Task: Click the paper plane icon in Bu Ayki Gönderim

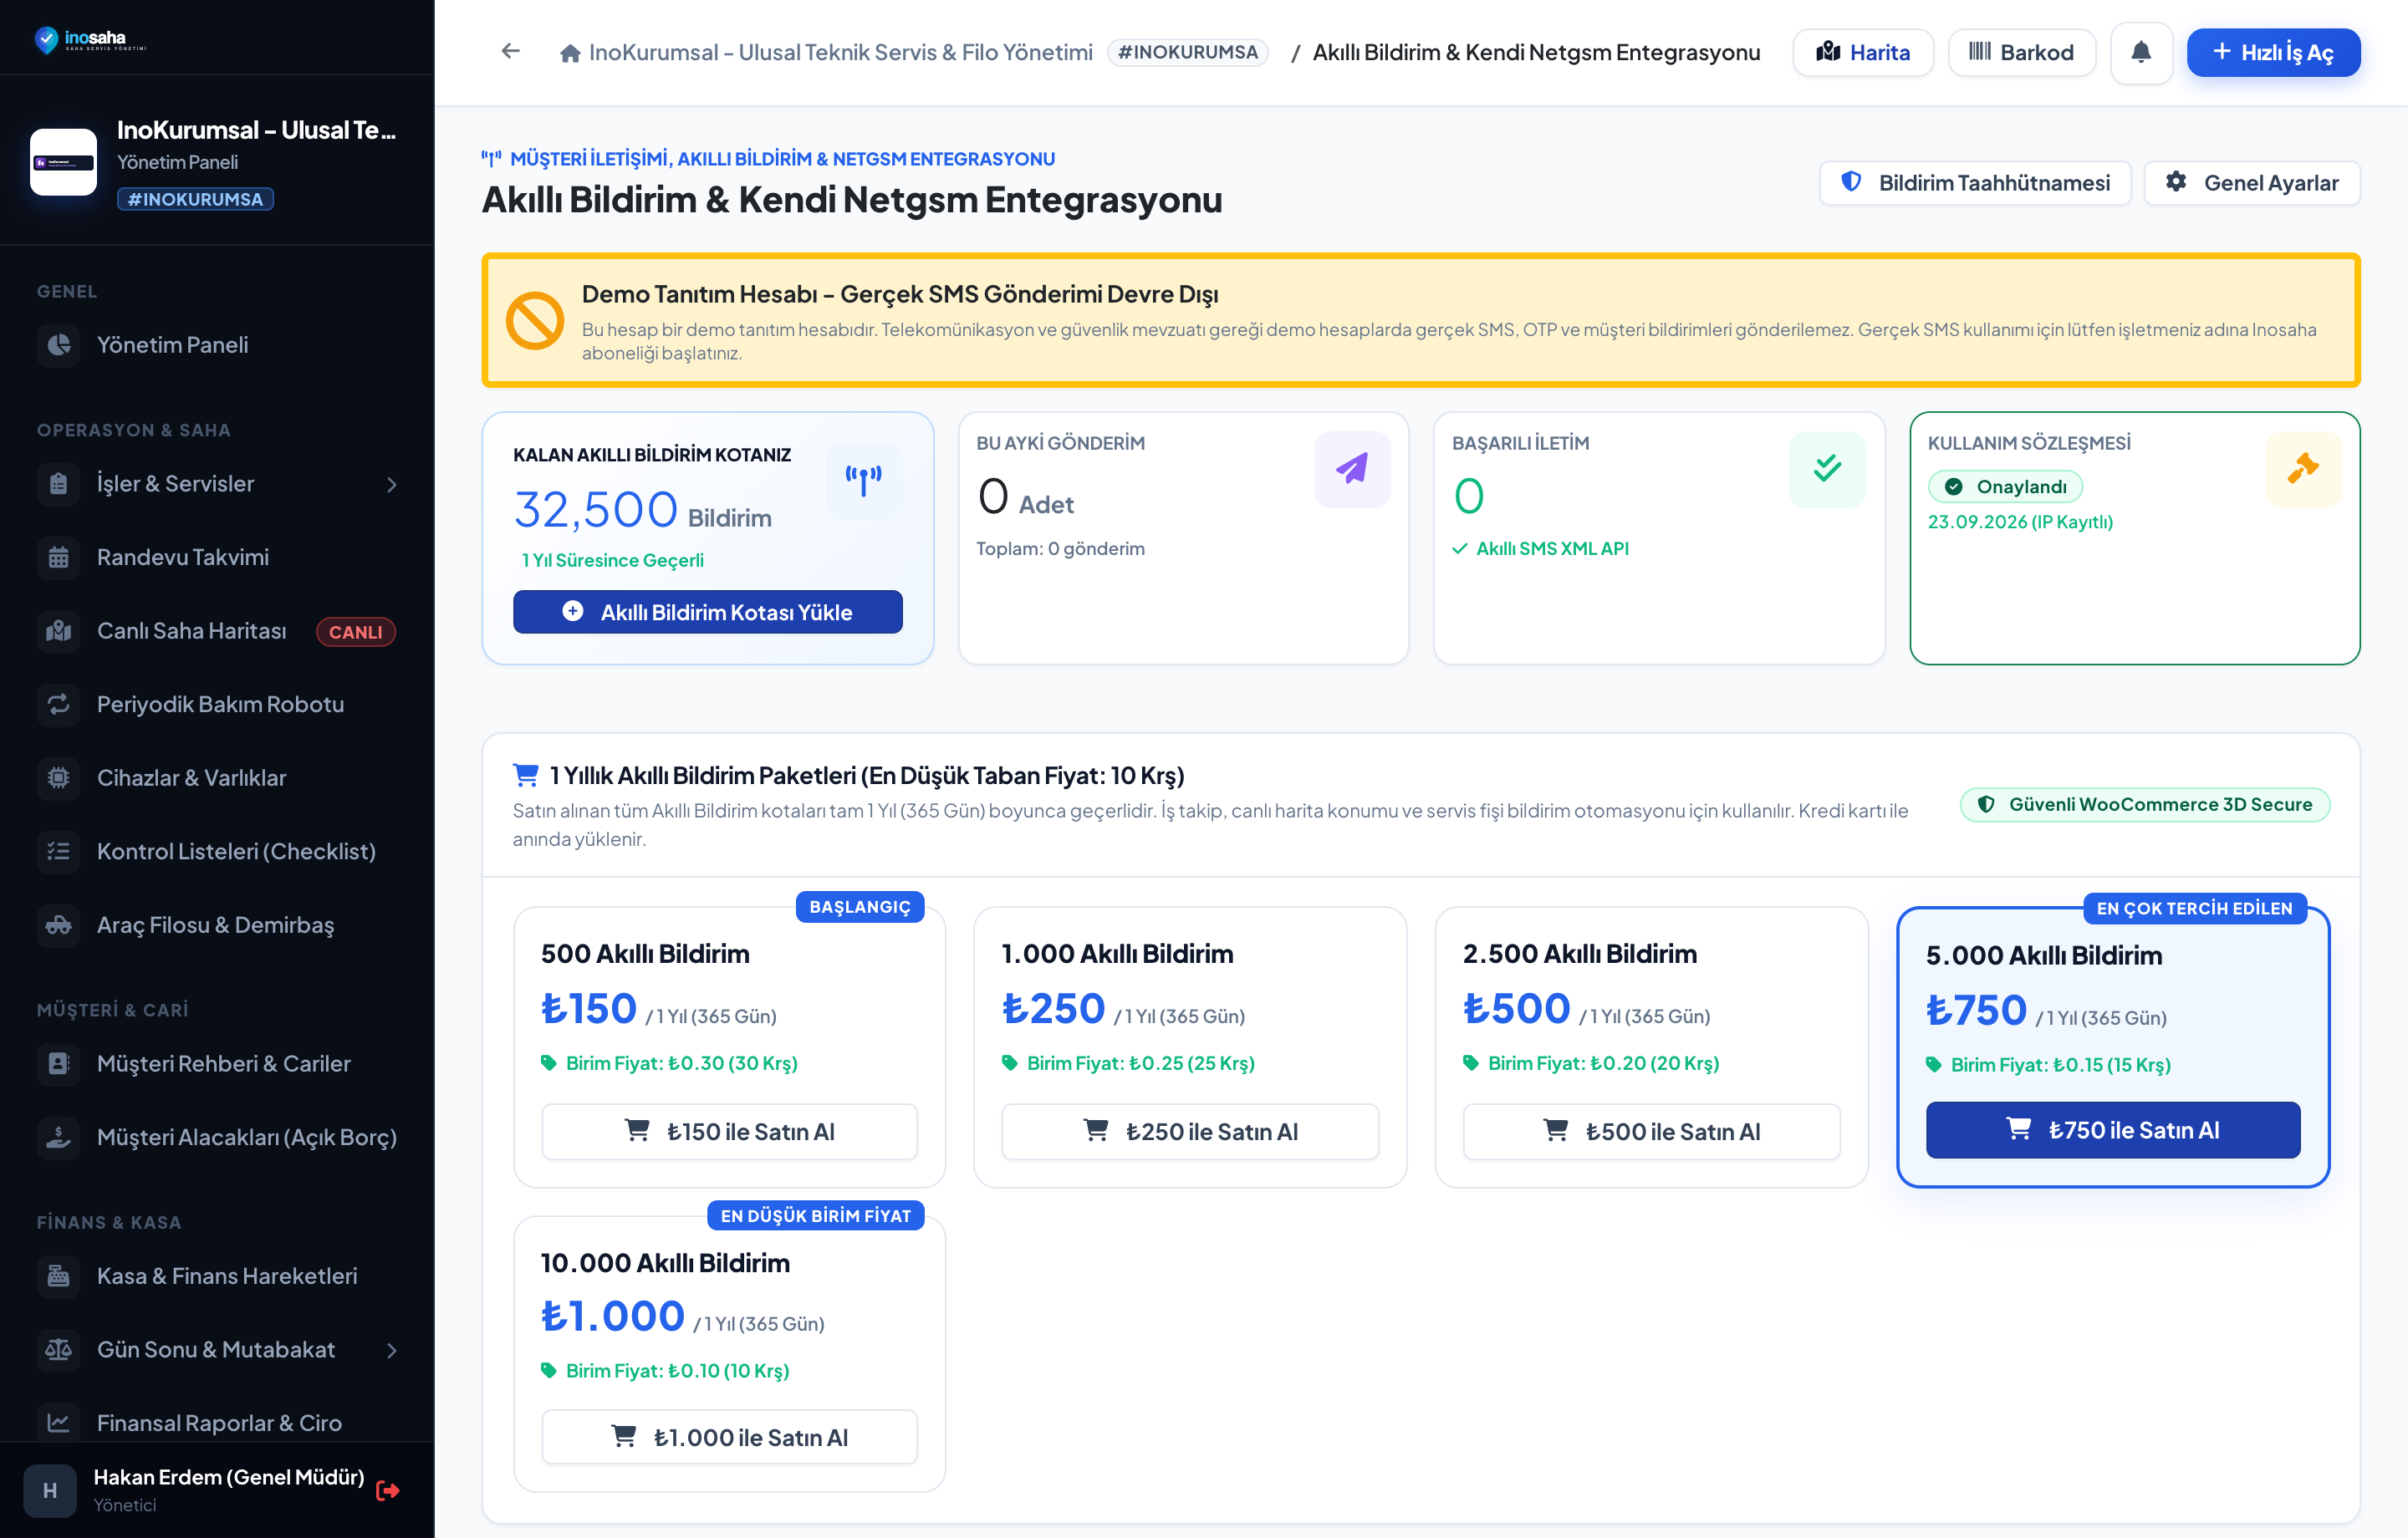Action: click(1351, 468)
